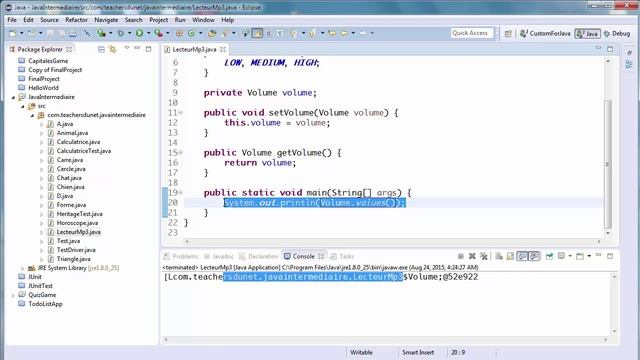Toggle Block Selection Mode icon
Viewport: 640px width, 360px height.
(269, 33)
